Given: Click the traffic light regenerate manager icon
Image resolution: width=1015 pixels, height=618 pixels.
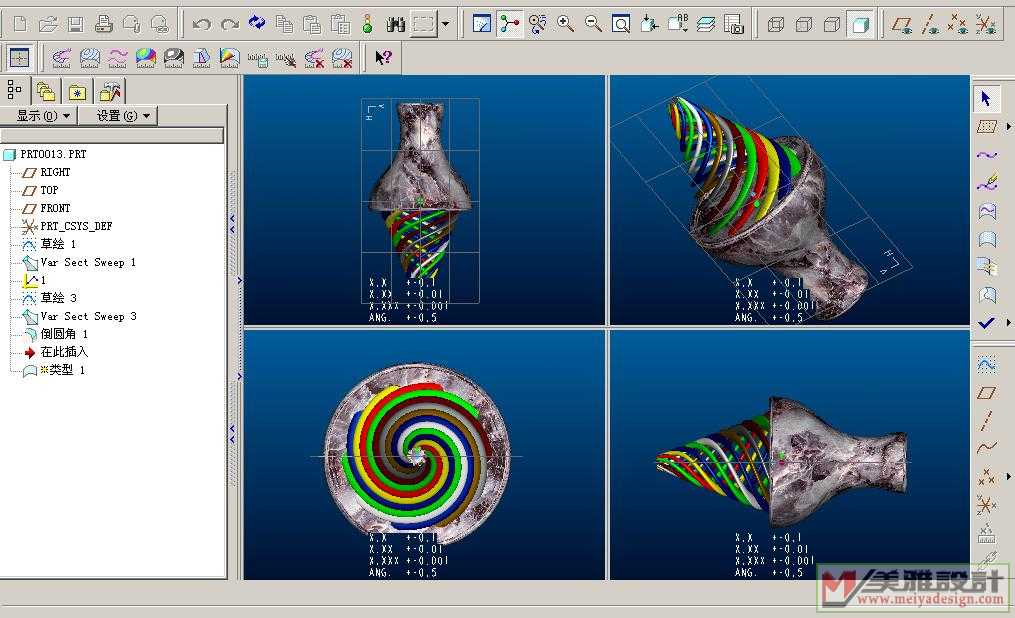Looking at the screenshot, I should click(x=367, y=25).
